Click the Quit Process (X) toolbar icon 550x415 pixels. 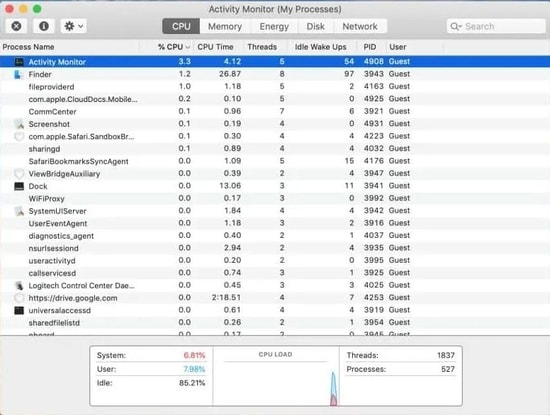tap(16, 26)
